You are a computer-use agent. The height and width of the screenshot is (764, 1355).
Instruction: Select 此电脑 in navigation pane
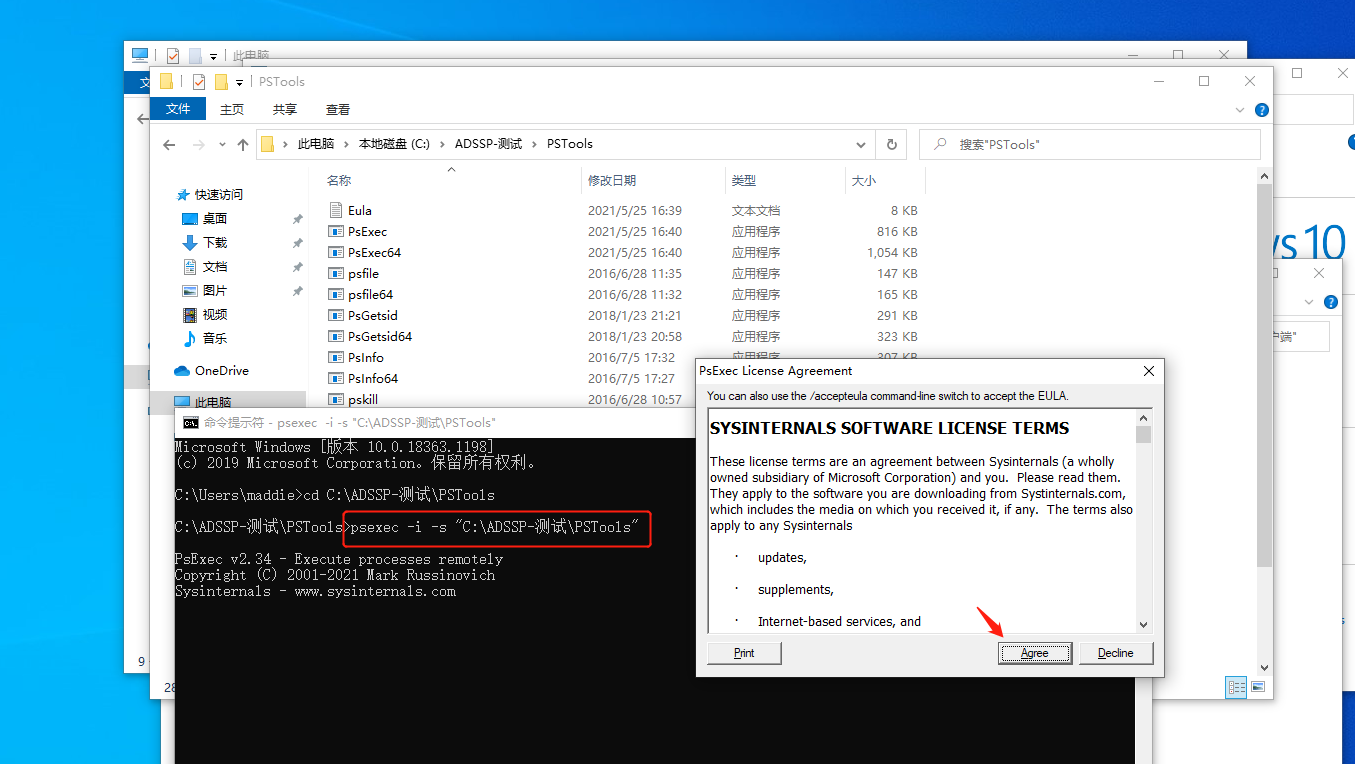212,401
